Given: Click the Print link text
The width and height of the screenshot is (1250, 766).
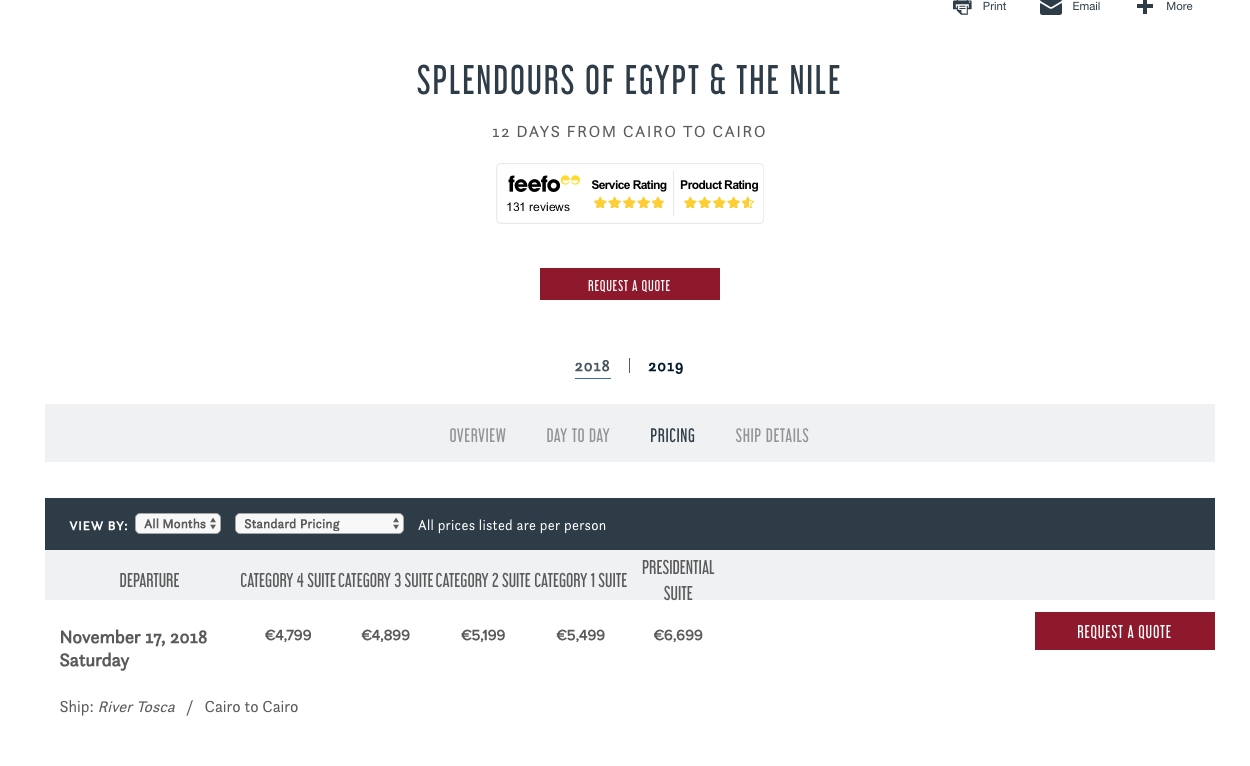Looking at the screenshot, I should 994,7.
